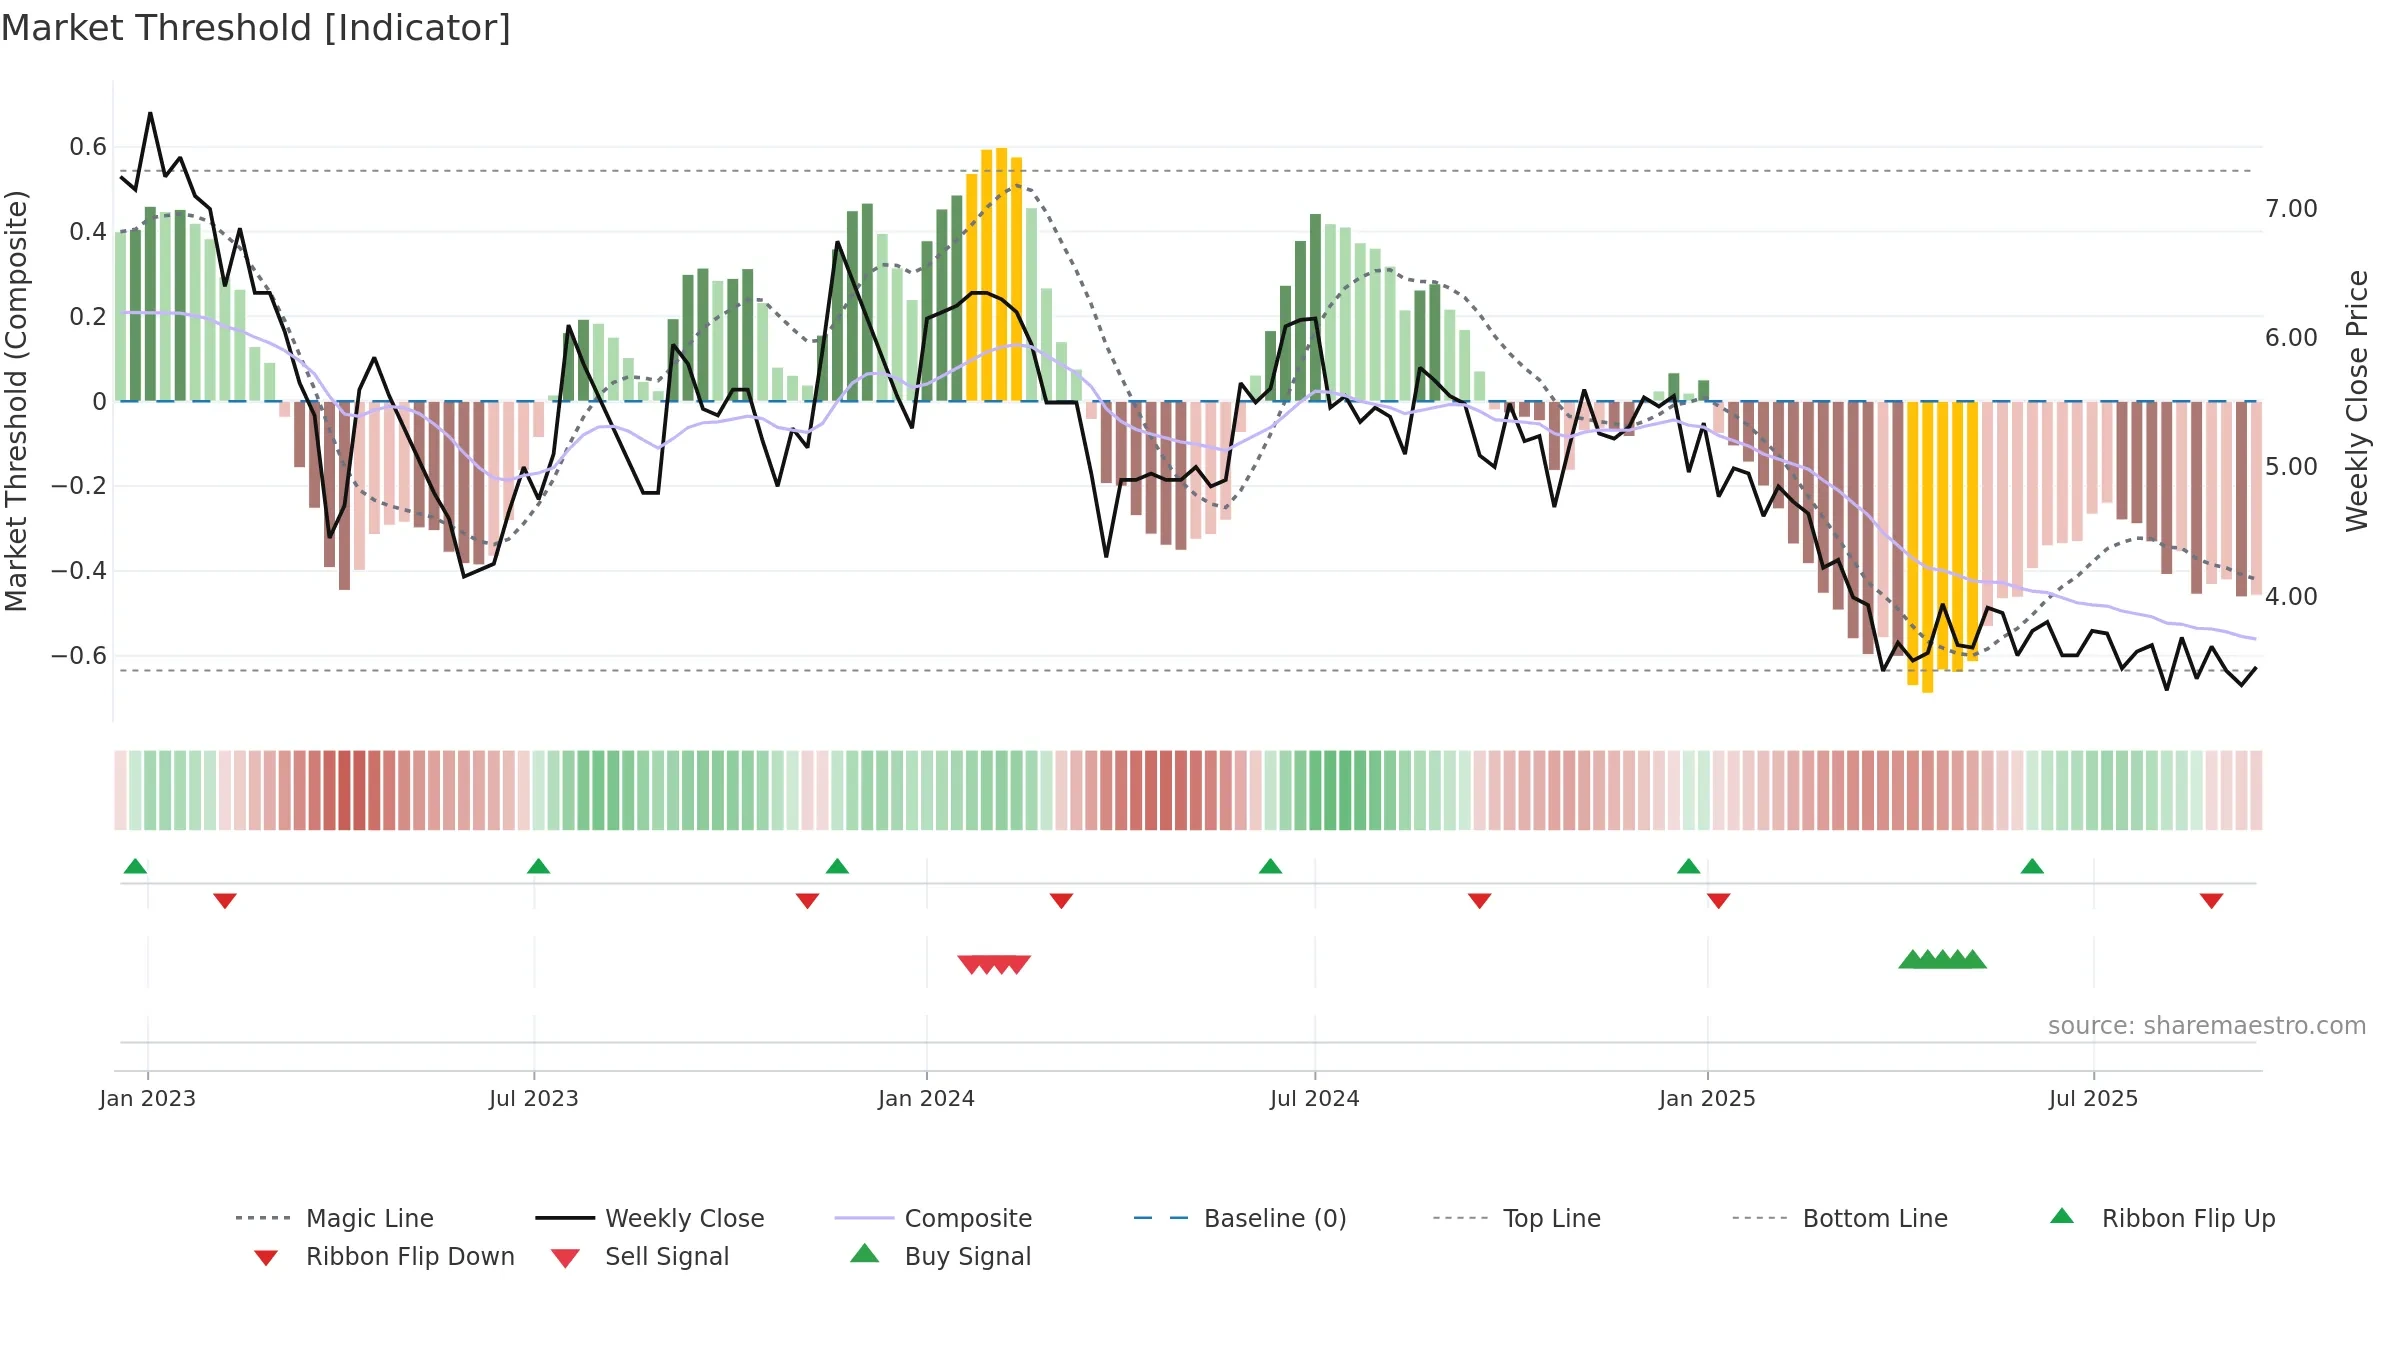Click the Jul 2023 x-axis label
The image size is (2400, 1350).
534,1098
